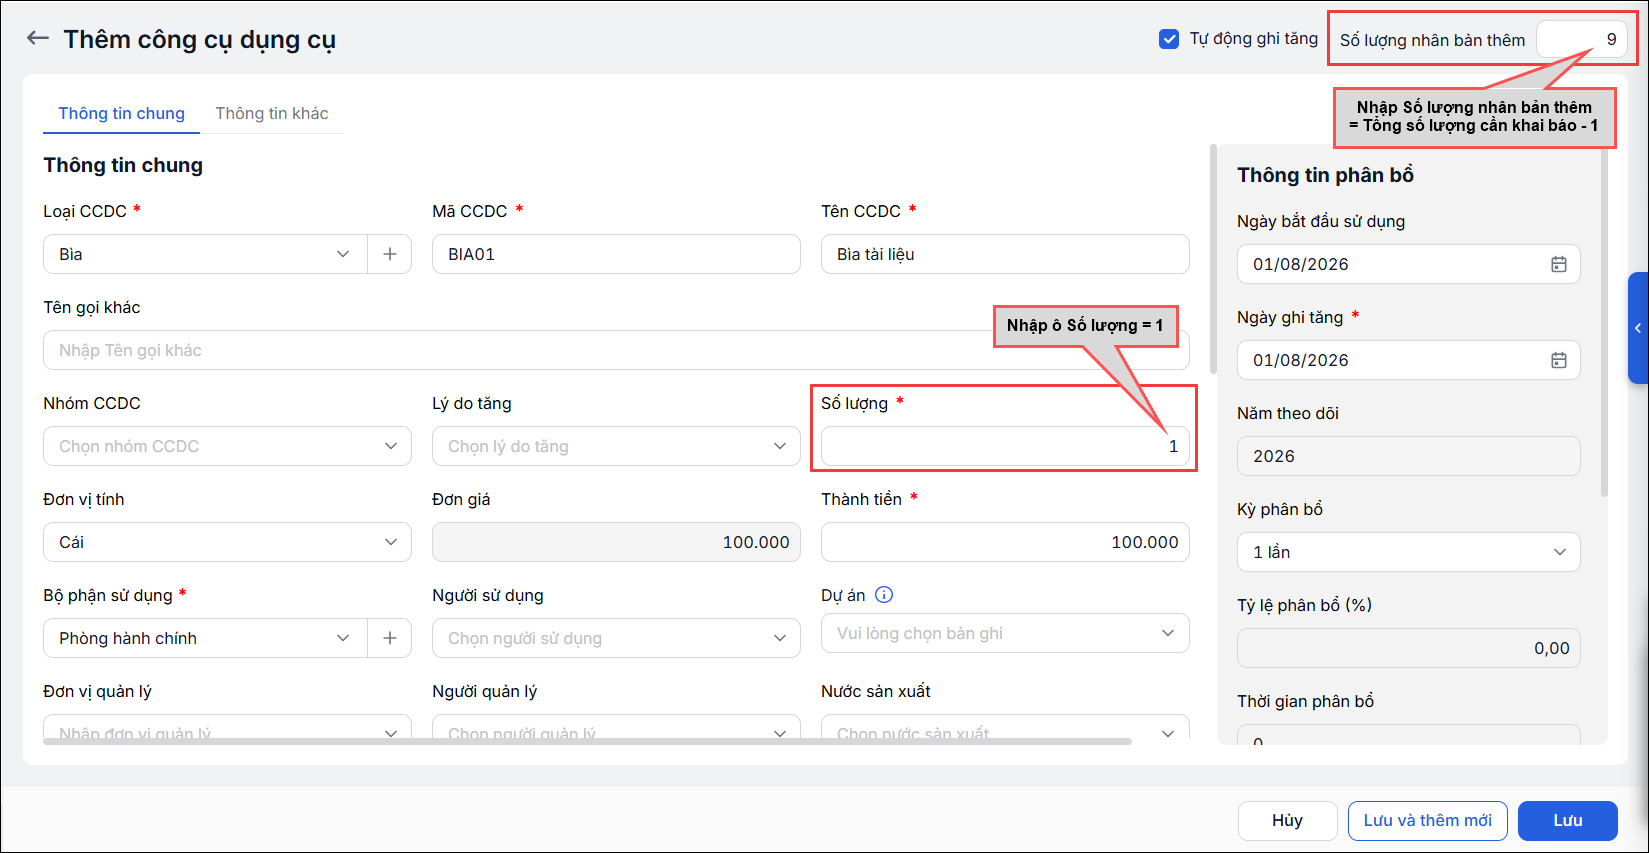Open calendar for Ngày bắt đầu sử dụng
The image size is (1649, 853).
(x=1558, y=264)
